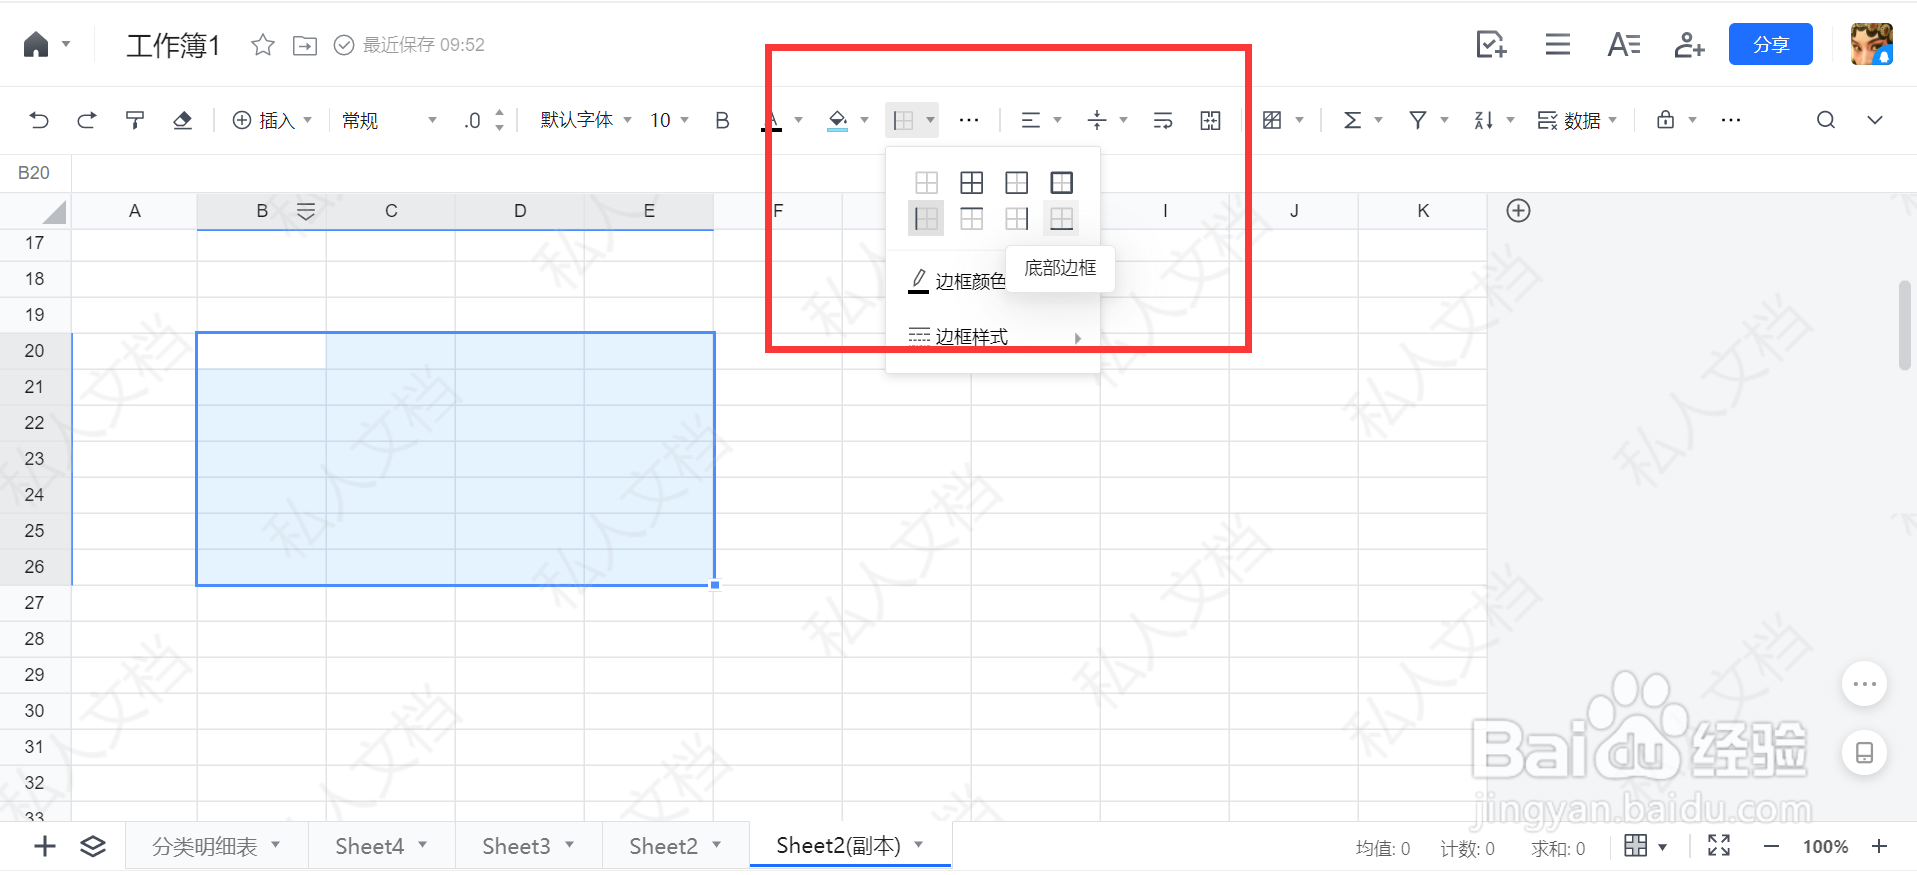Image resolution: width=1917 pixels, height=875 pixels.
Task: Open the border style submenu
Action: point(993,337)
